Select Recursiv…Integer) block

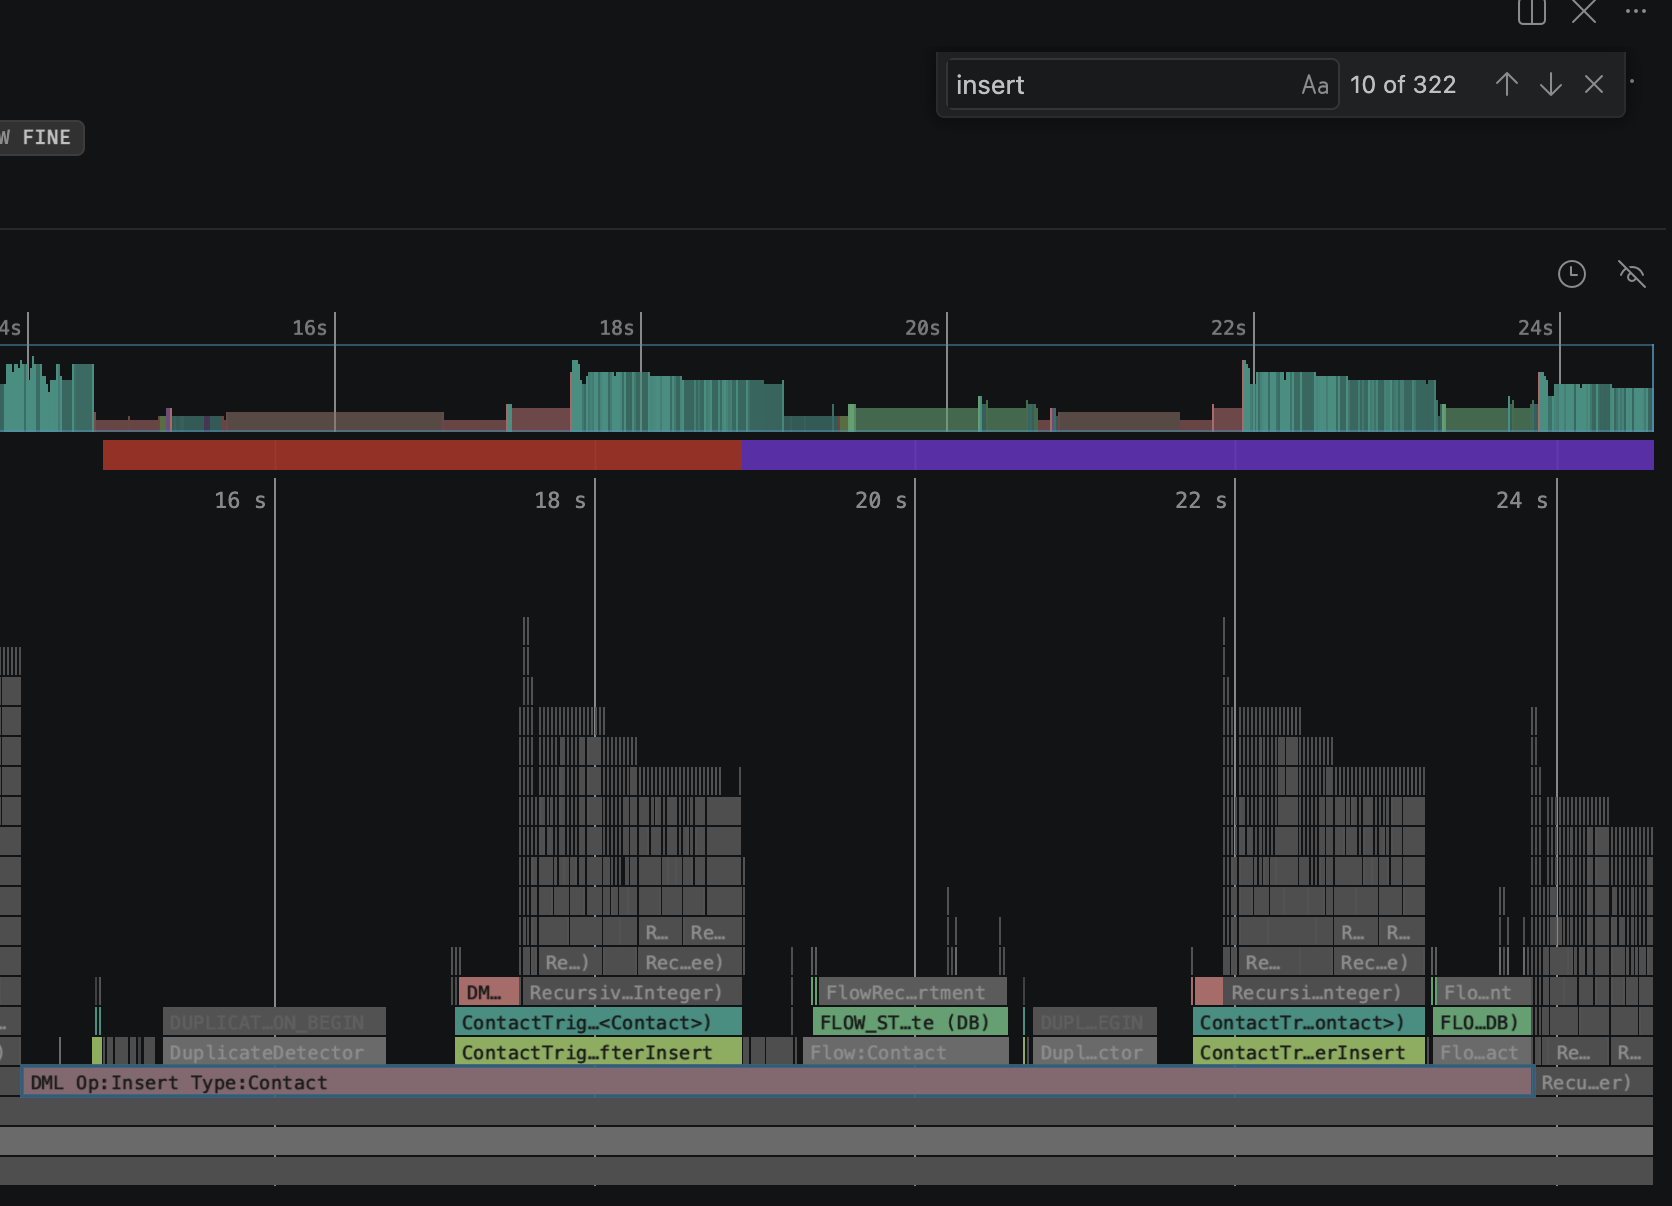pos(632,992)
